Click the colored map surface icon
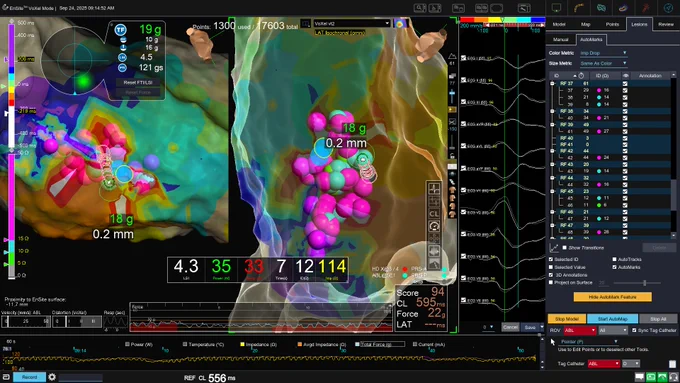Screen dimensions: 680x383 point(623,7)
